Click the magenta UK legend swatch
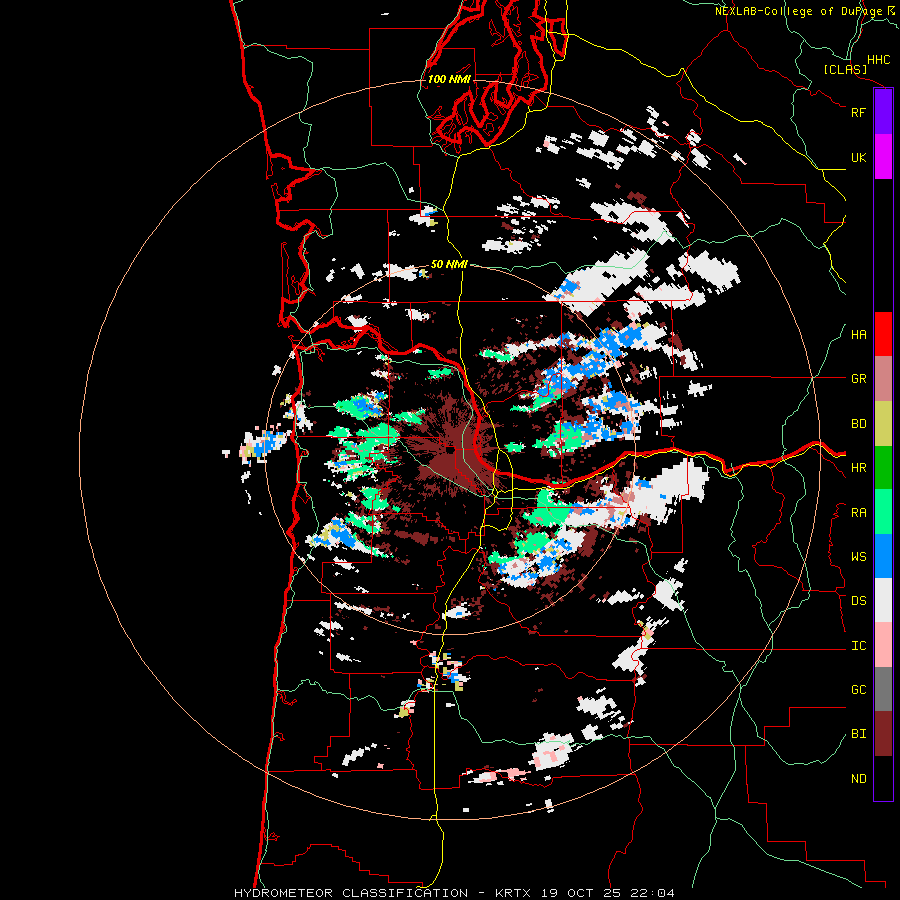 (x=883, y=157)
